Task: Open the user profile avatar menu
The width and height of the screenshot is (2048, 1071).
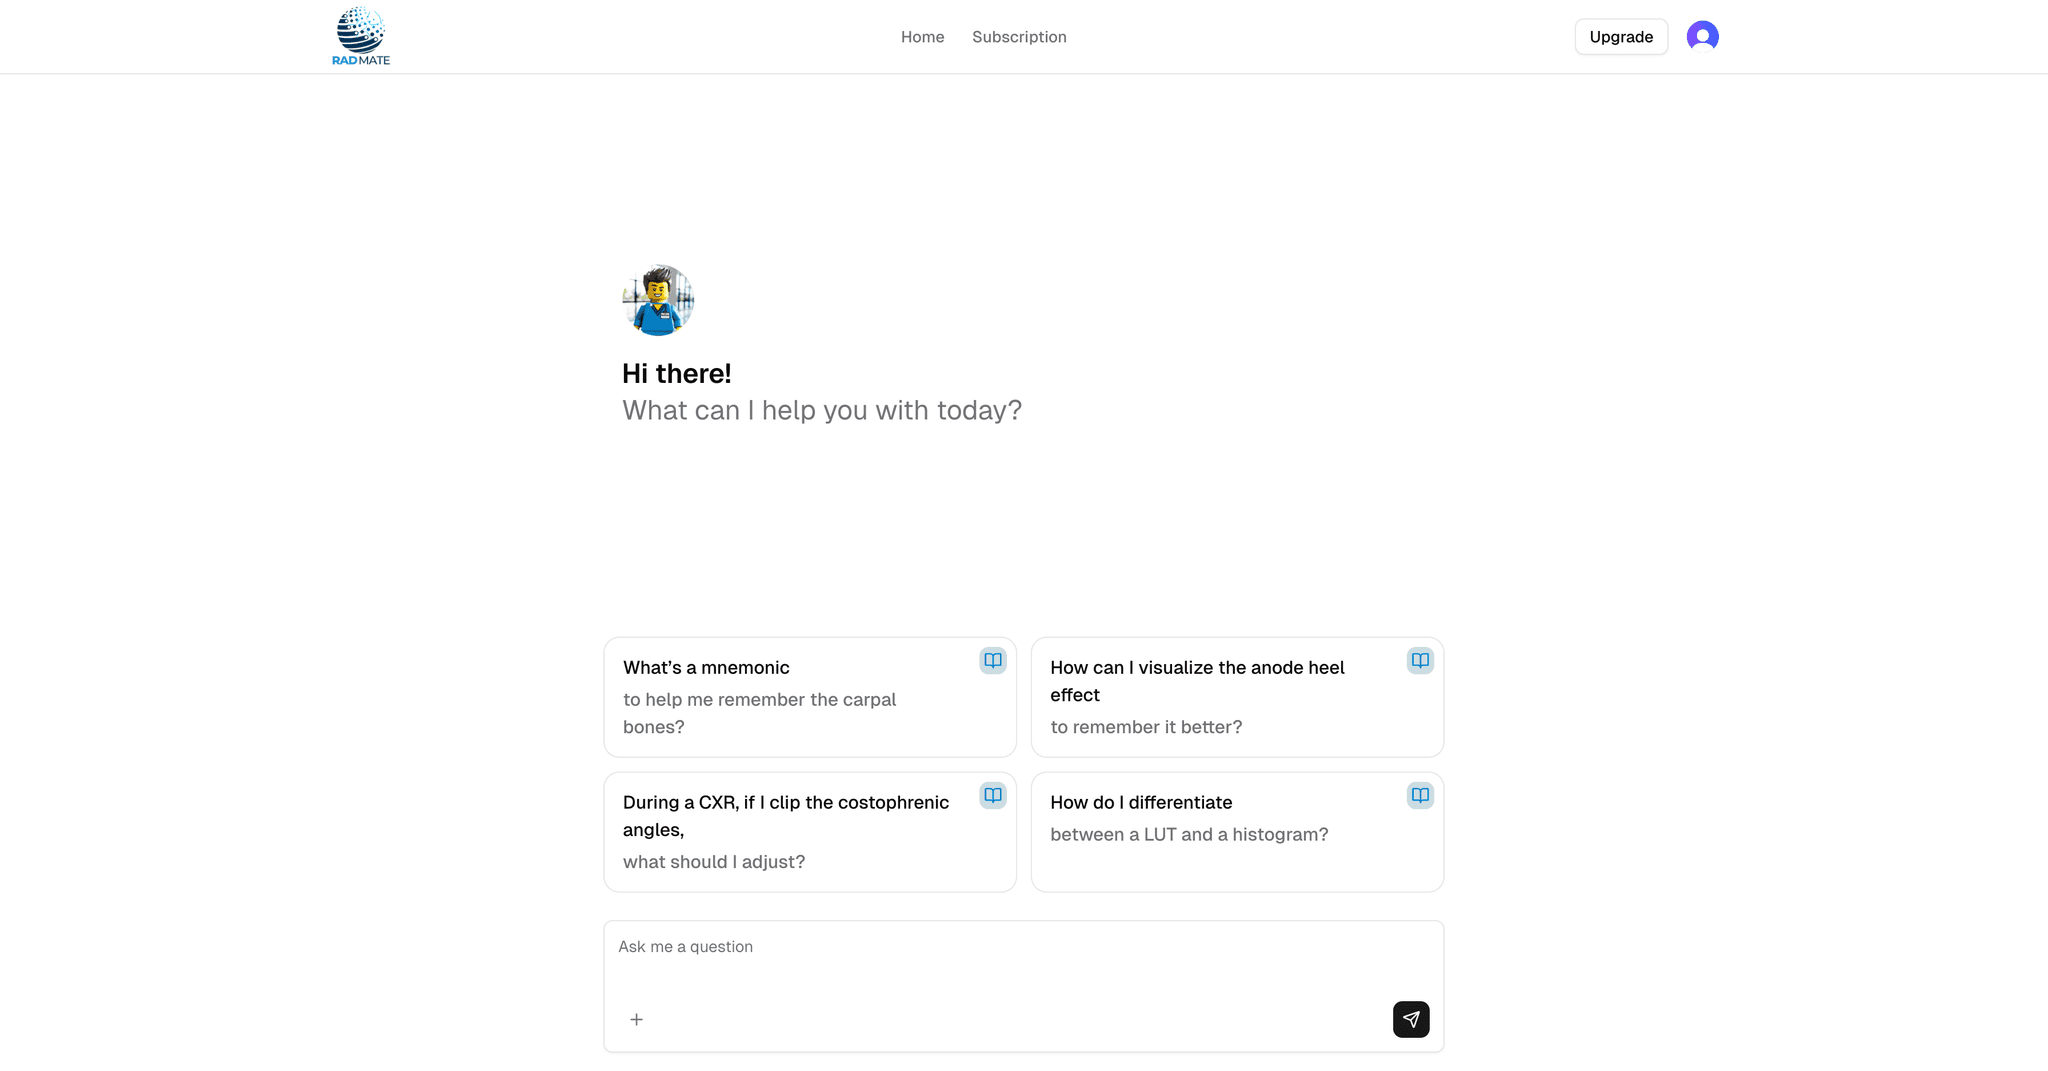Action: click(x=1702, y=37)
